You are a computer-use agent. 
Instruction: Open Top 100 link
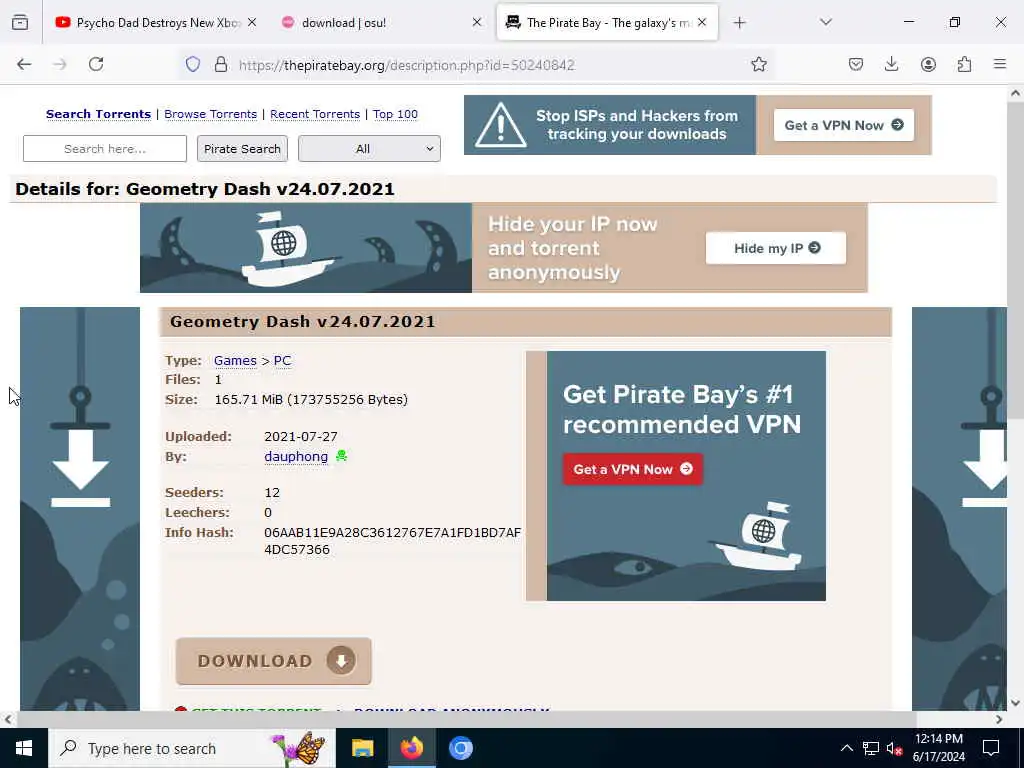point(395,114)
